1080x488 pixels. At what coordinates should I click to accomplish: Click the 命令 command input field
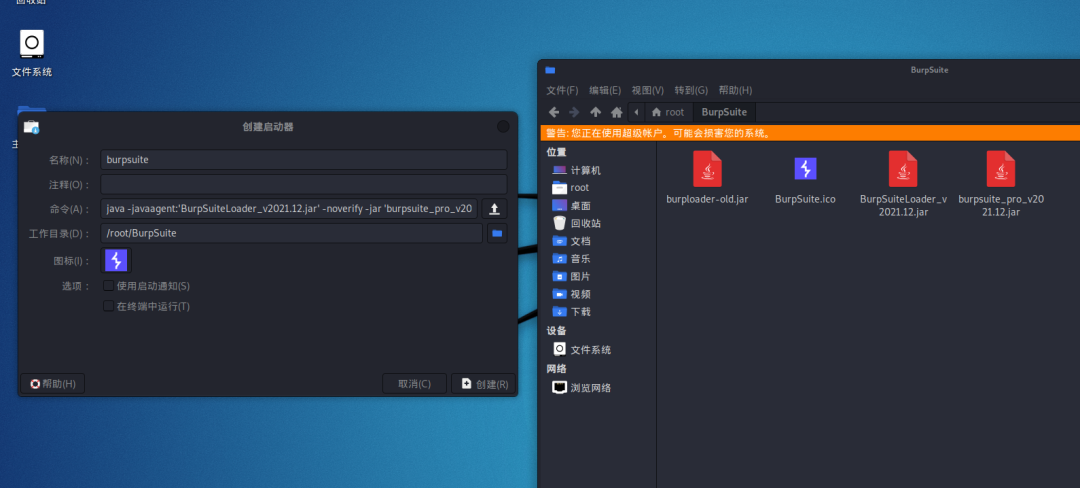(289, 209)
